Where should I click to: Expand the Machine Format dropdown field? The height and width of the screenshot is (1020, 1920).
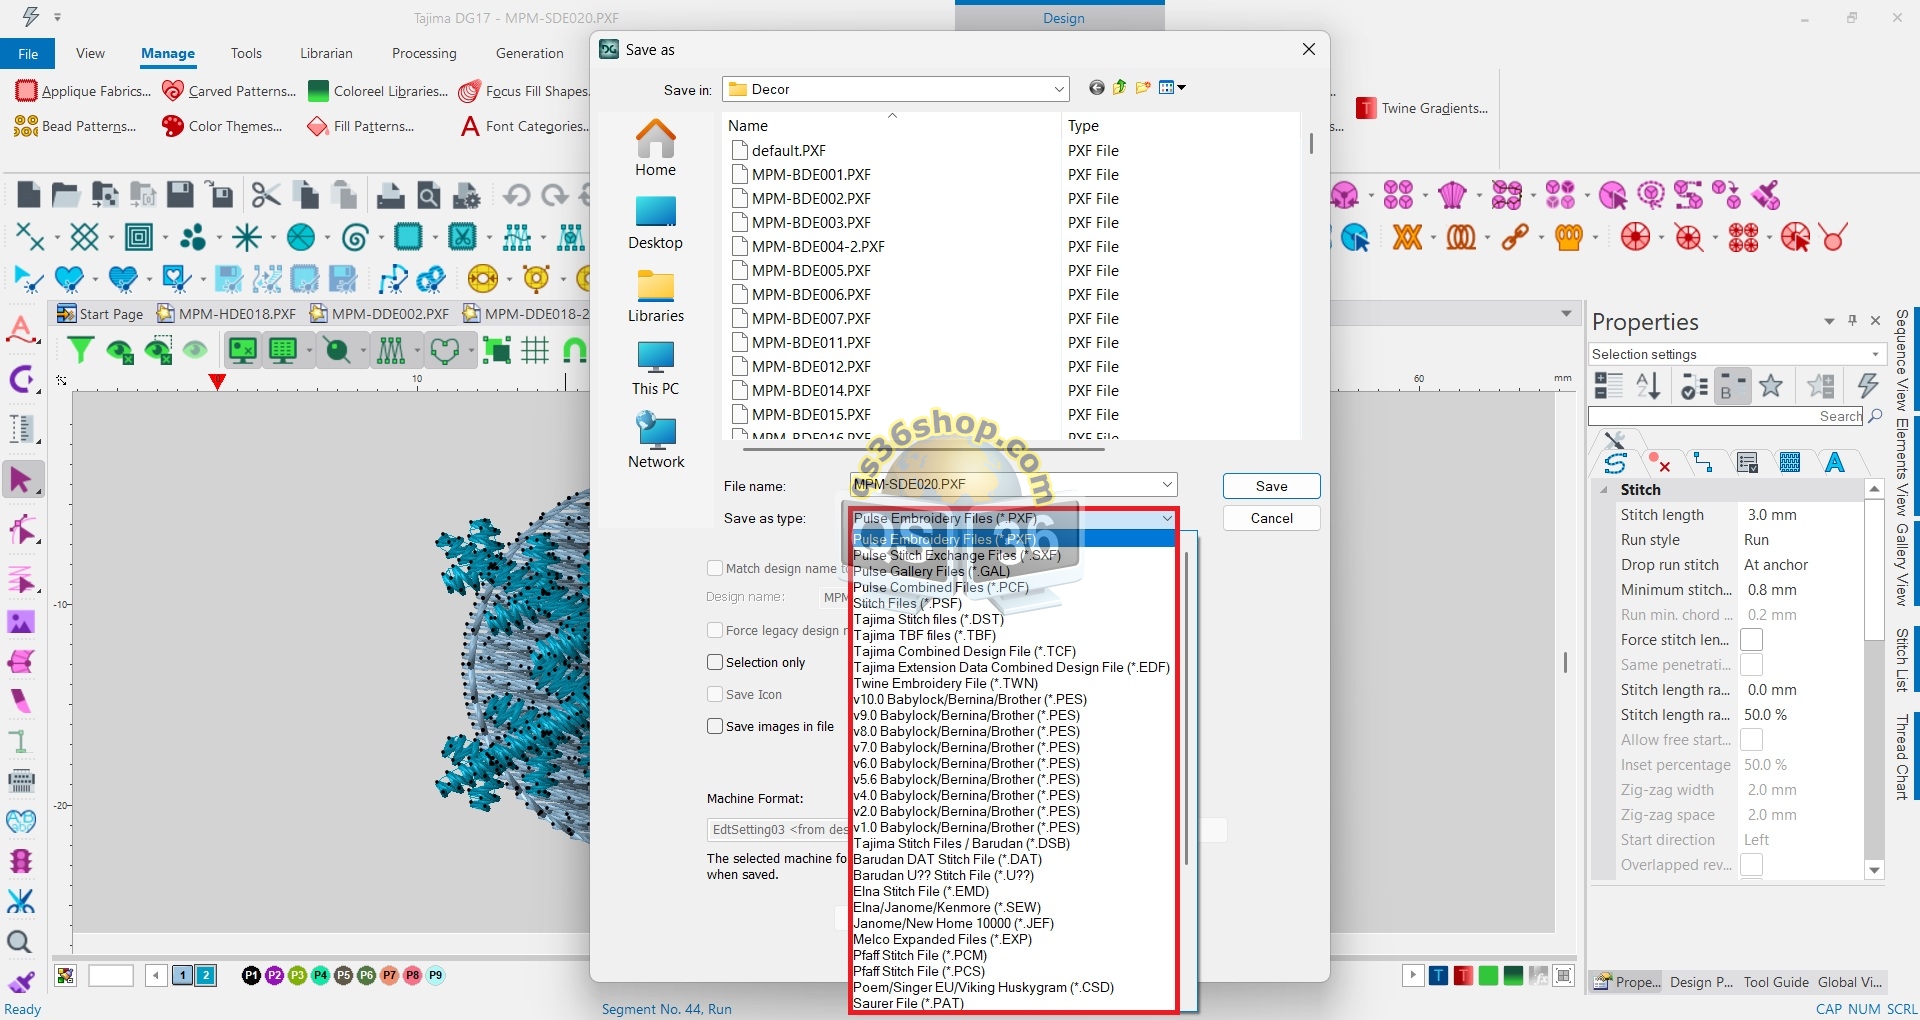point(966,830)
